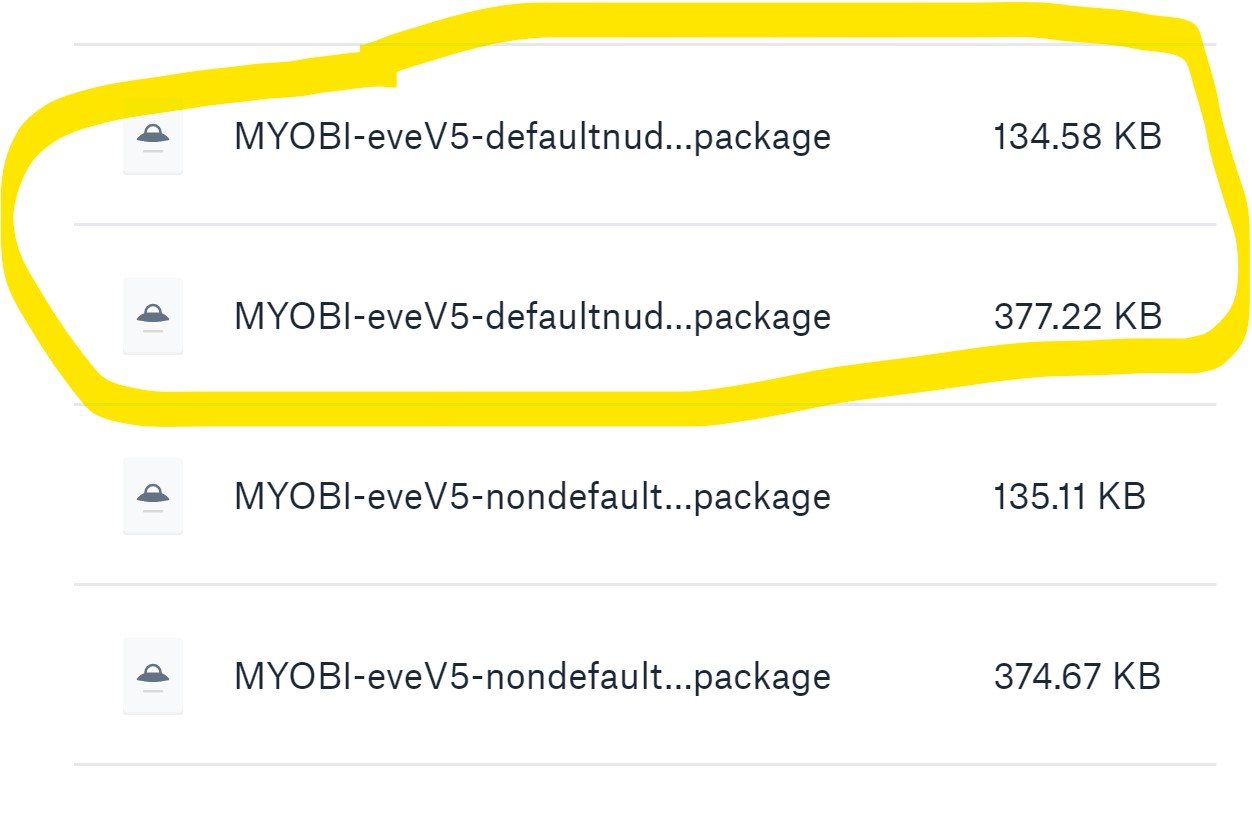1252x820 pixels.
Task: Select blank space between name and 135.11 KB
Action: click(912, 497)
